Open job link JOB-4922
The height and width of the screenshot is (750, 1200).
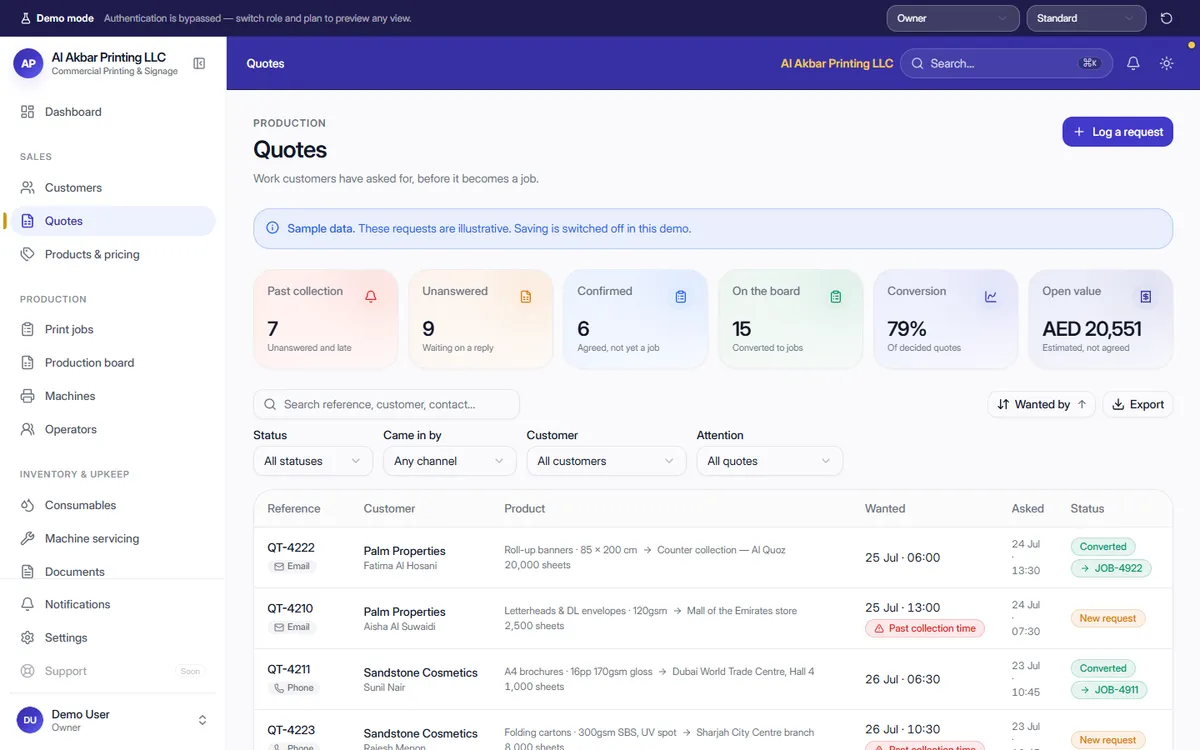1111,569
